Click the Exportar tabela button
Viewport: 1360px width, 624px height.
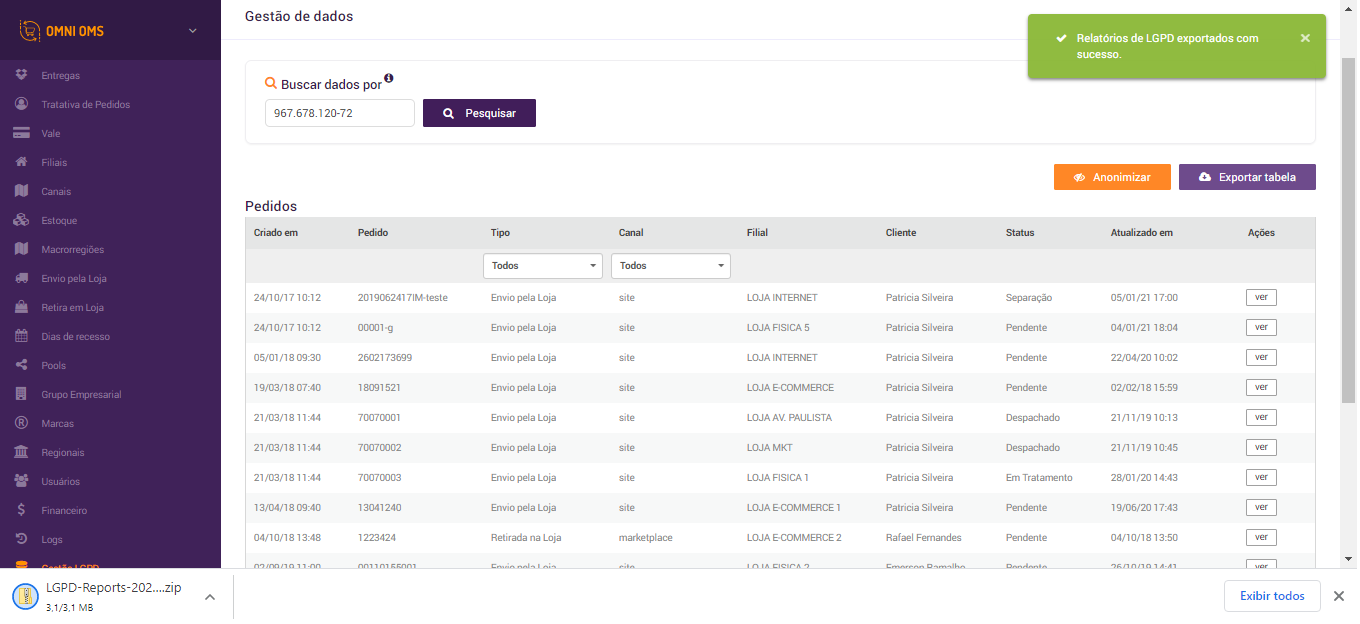tap(1247, 177)
